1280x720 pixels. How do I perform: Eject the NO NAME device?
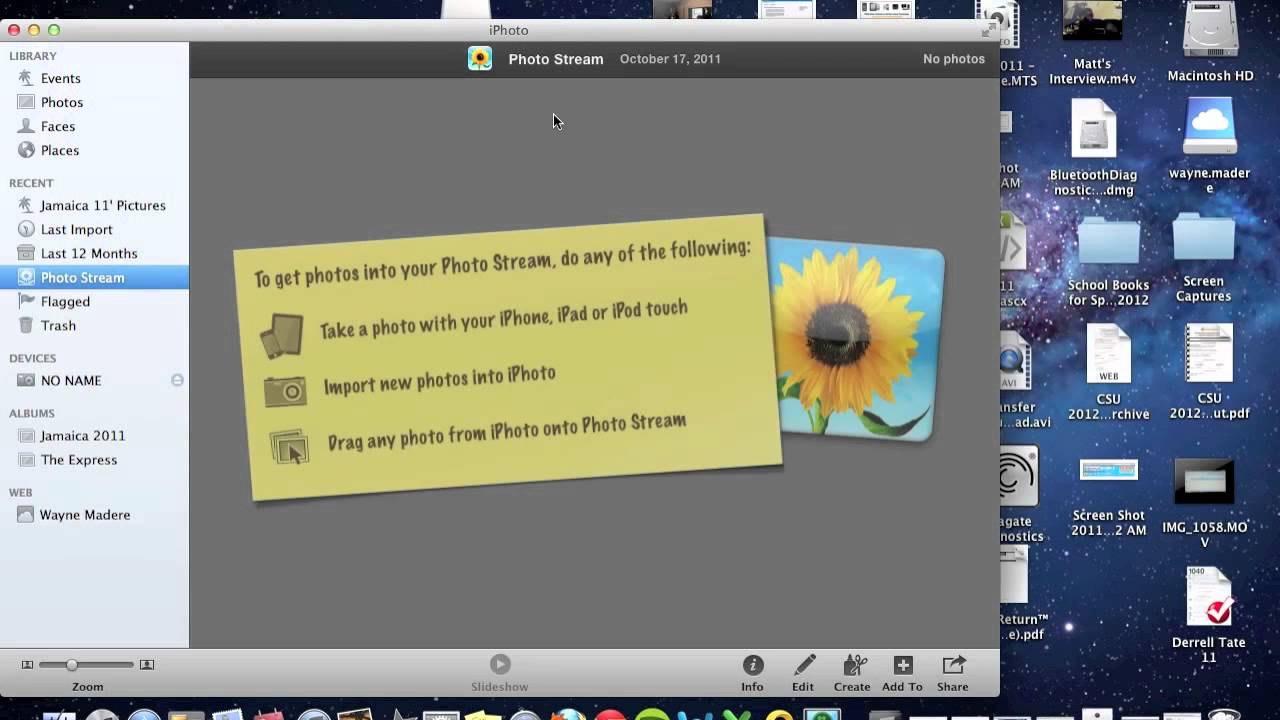(x=177, y=380)
